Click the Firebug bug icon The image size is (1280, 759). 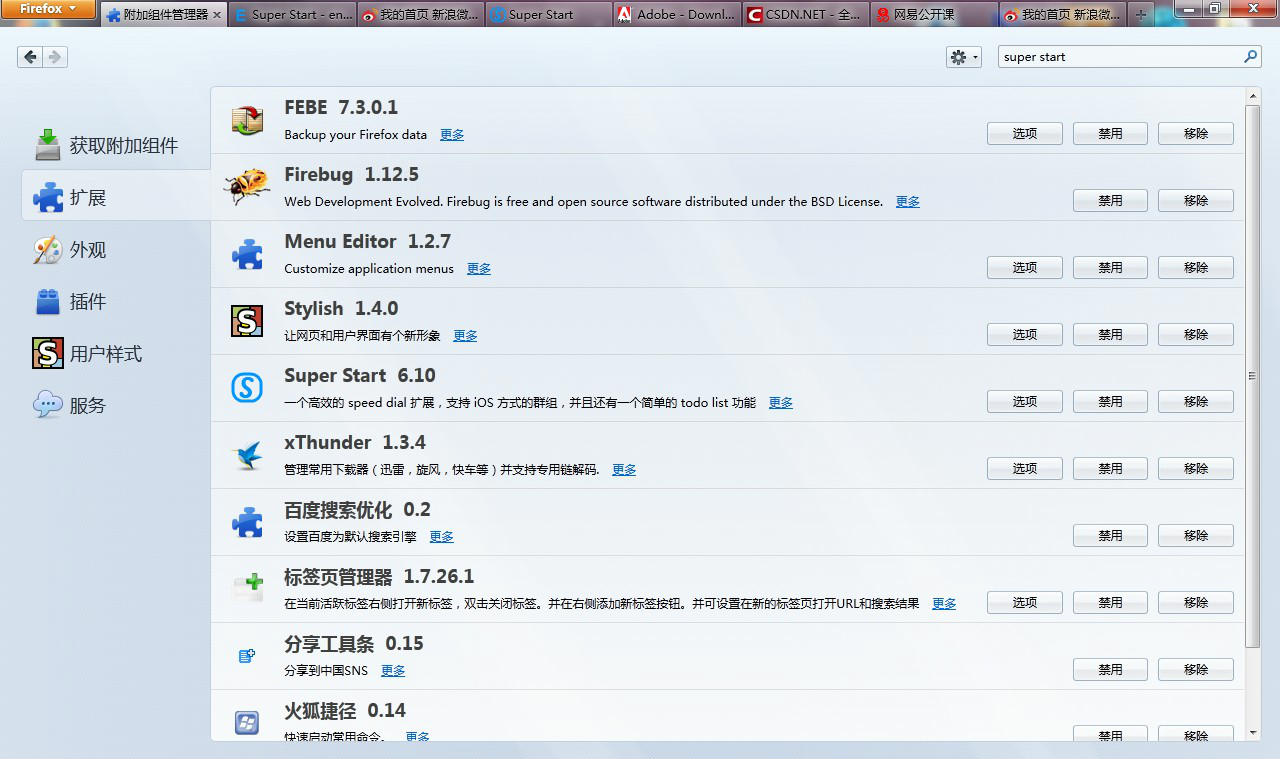tap(247, 186)
